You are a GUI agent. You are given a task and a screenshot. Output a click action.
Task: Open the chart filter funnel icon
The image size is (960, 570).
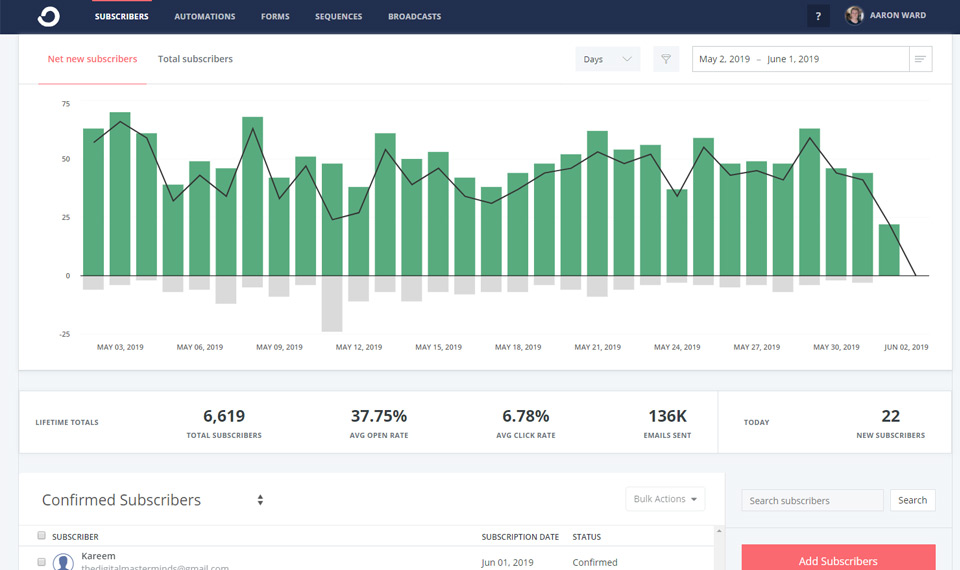(x=665, y=59)
